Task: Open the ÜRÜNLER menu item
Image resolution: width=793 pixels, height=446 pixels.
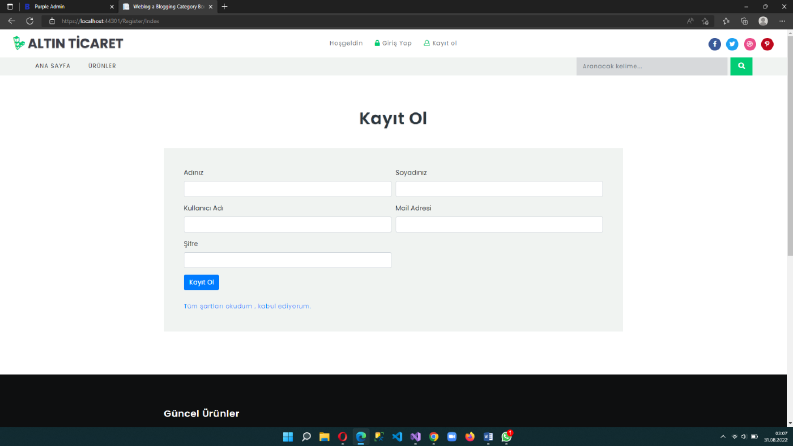Action: 102,66
